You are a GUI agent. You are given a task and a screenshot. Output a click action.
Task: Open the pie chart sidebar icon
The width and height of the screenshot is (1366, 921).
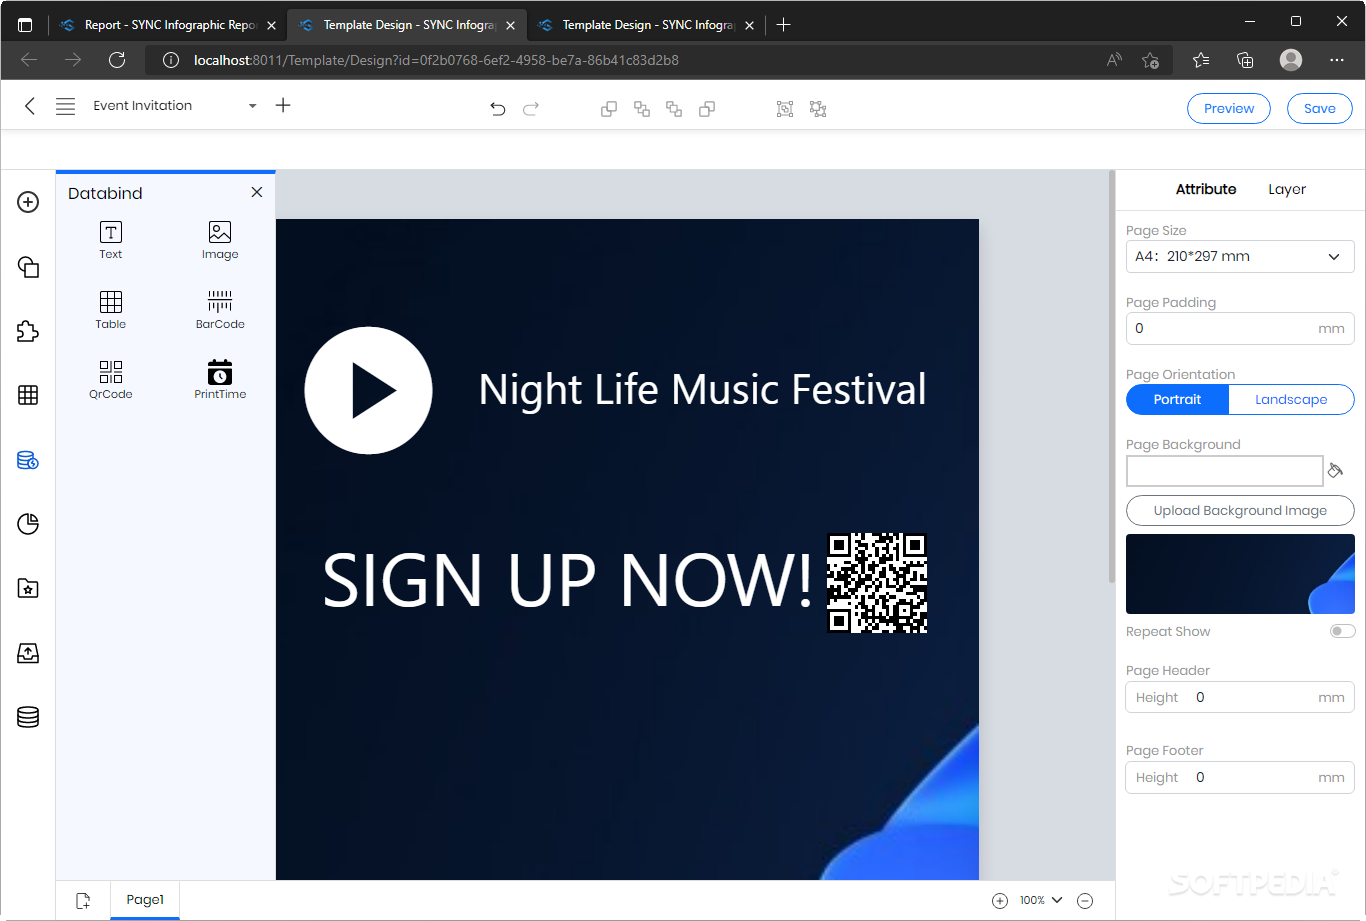click(x=28, y=524)
